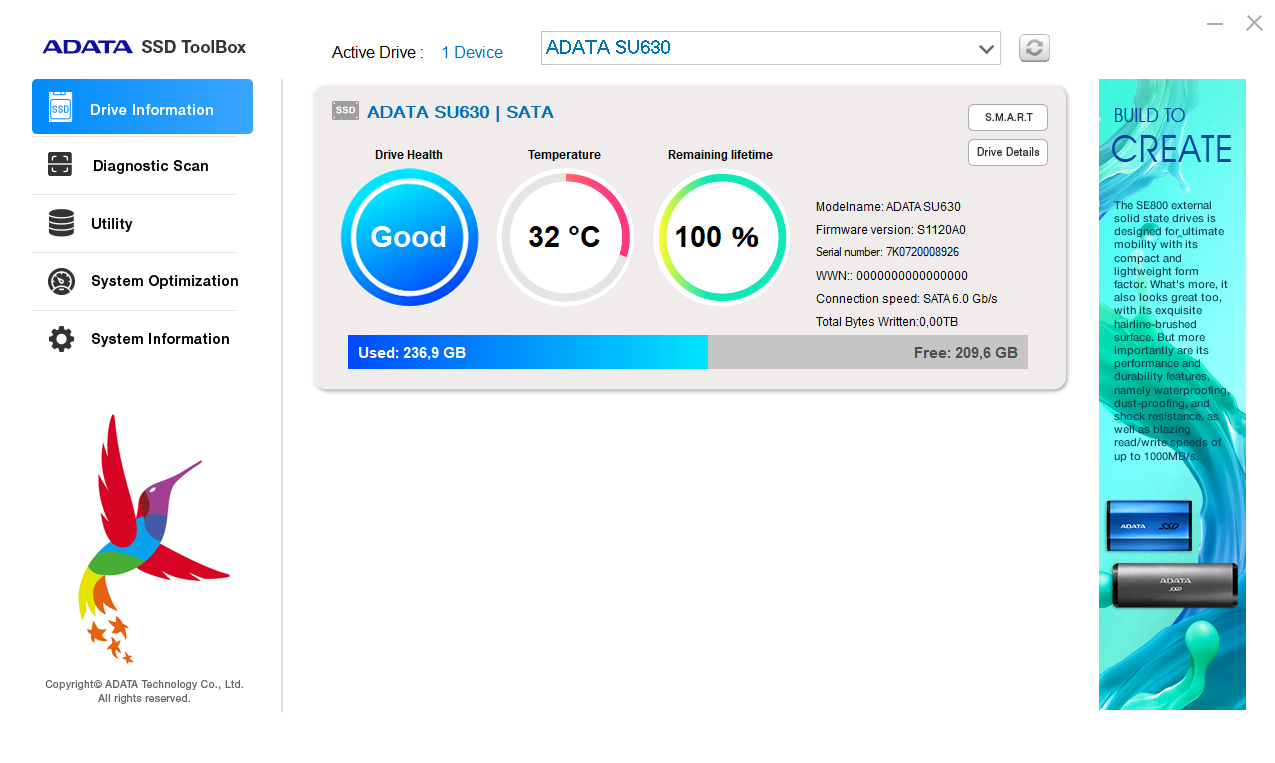Click the Connection speed SATA 6.0 Gb/s text

pyautogui.click(x=907, y=299)
